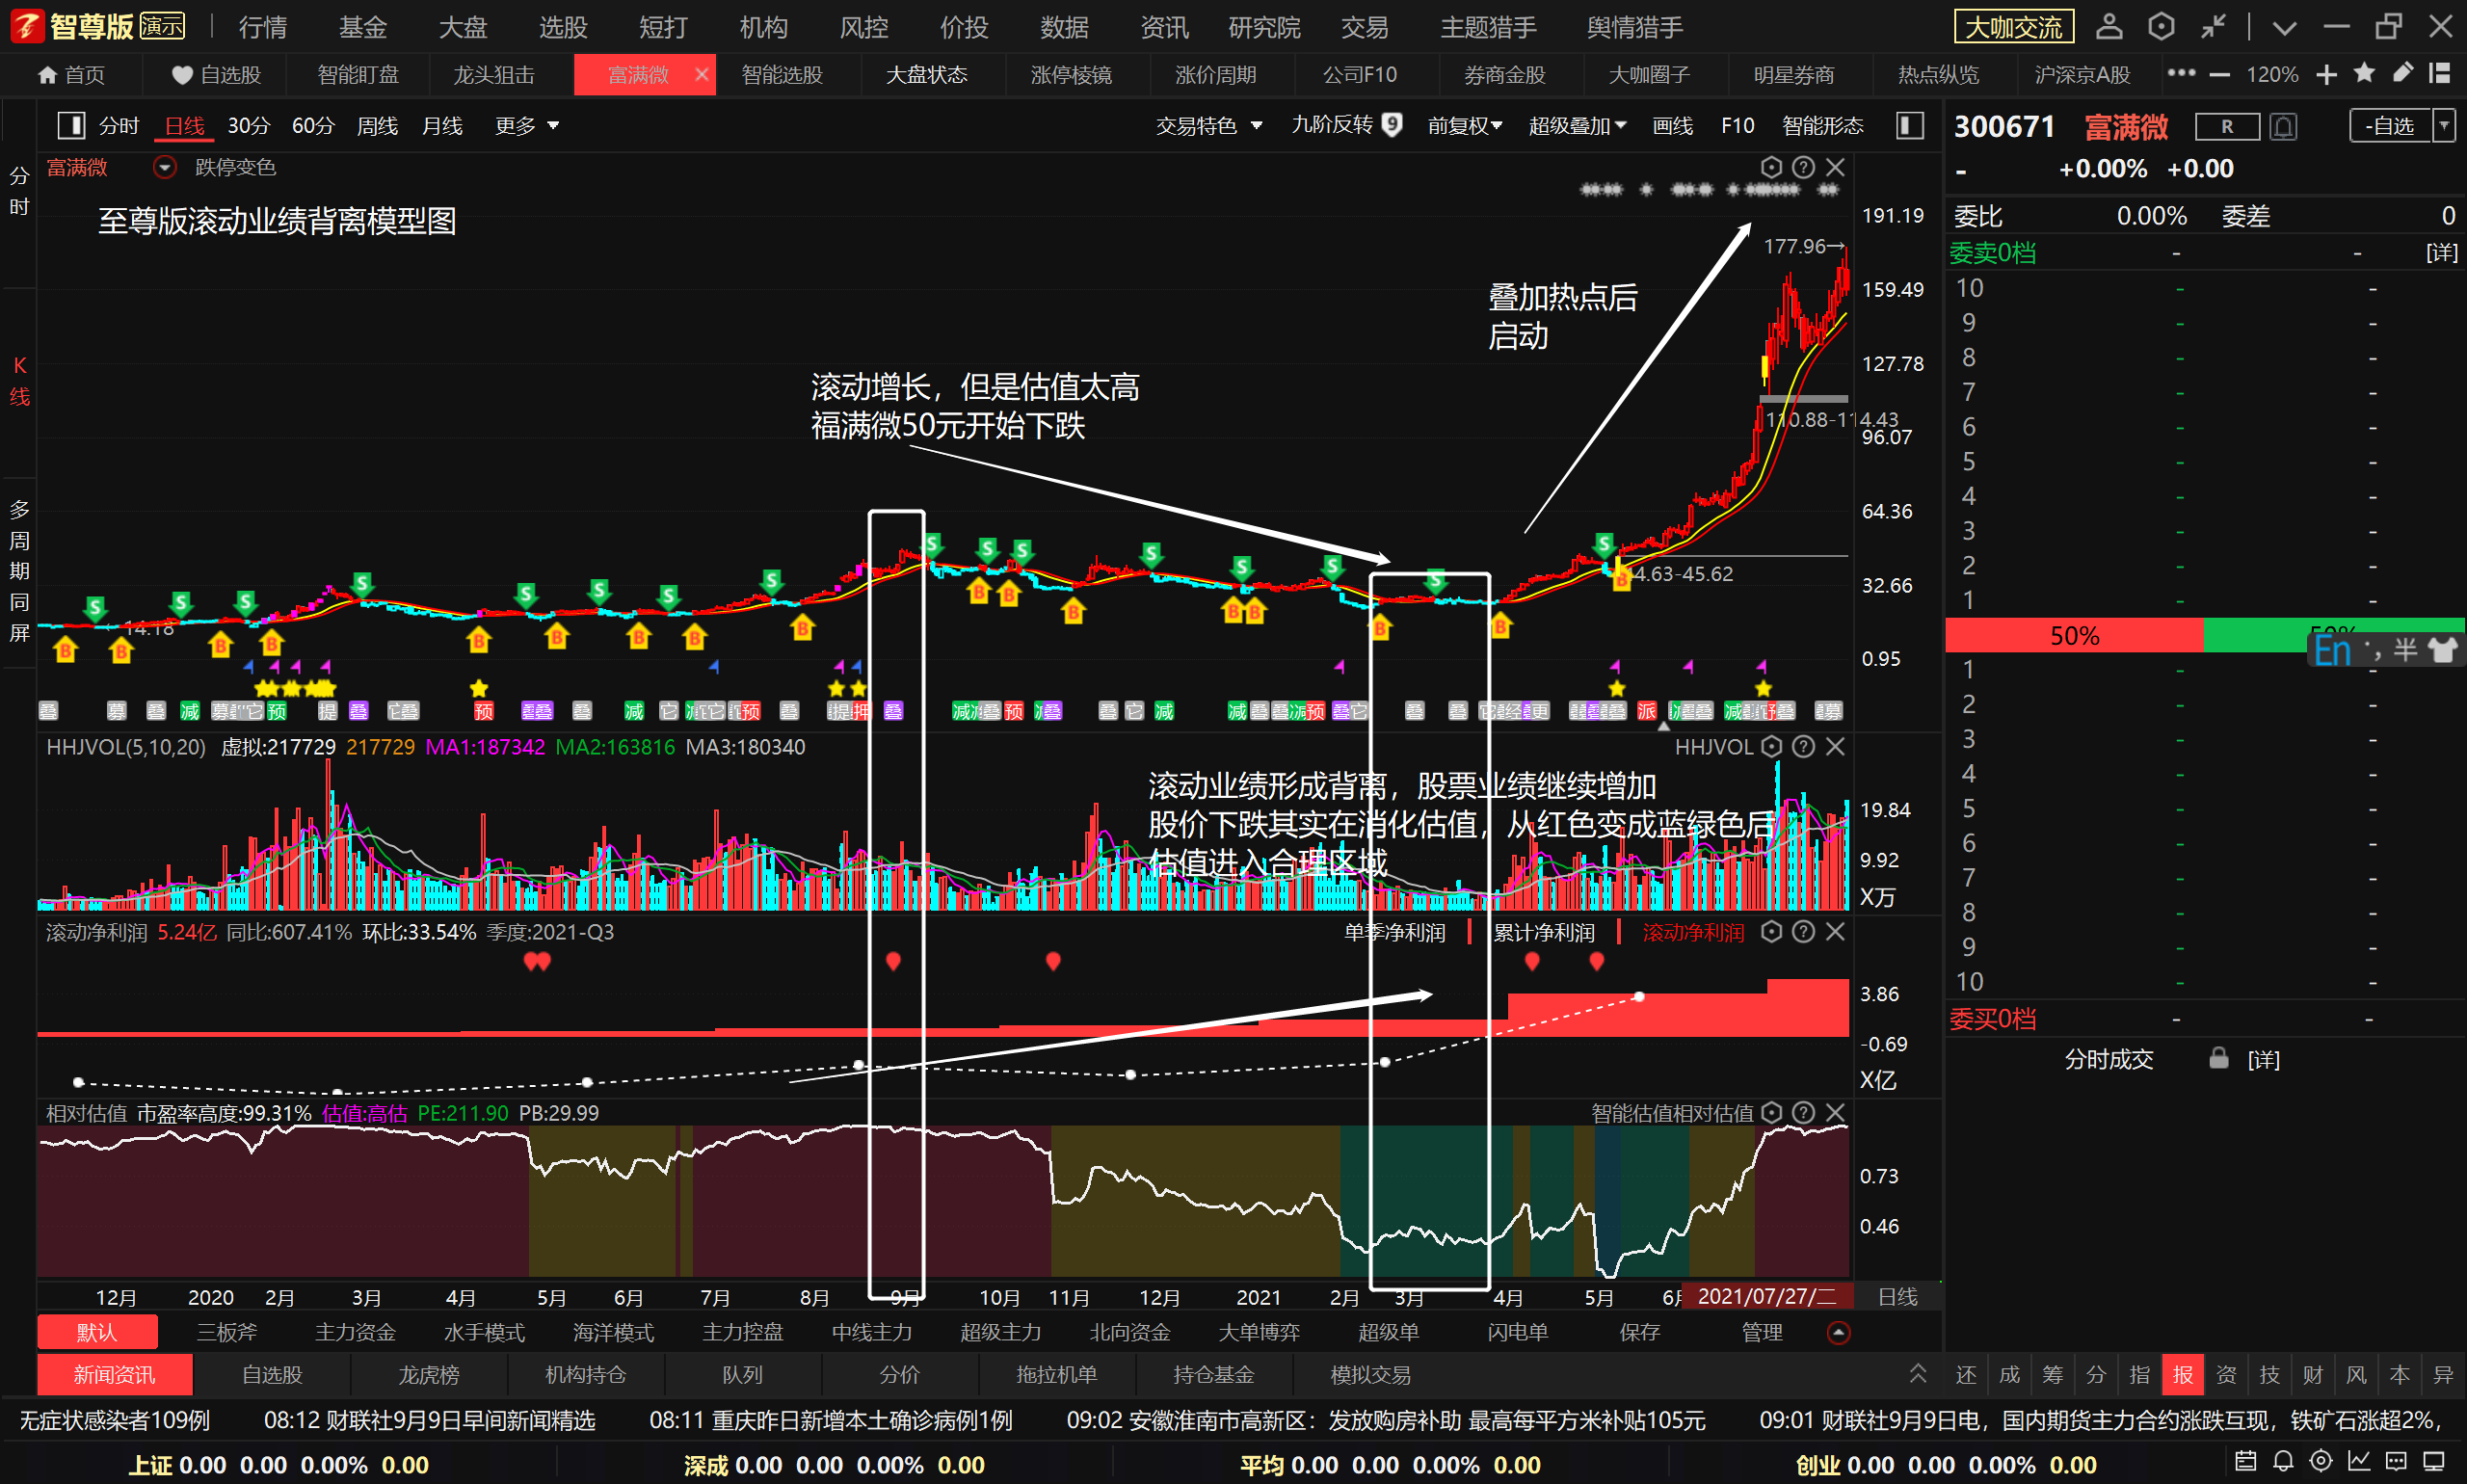Screen dimensions: 2467x1484
Task: Open the 自选股 heart tab
Action: click(216, 75)
